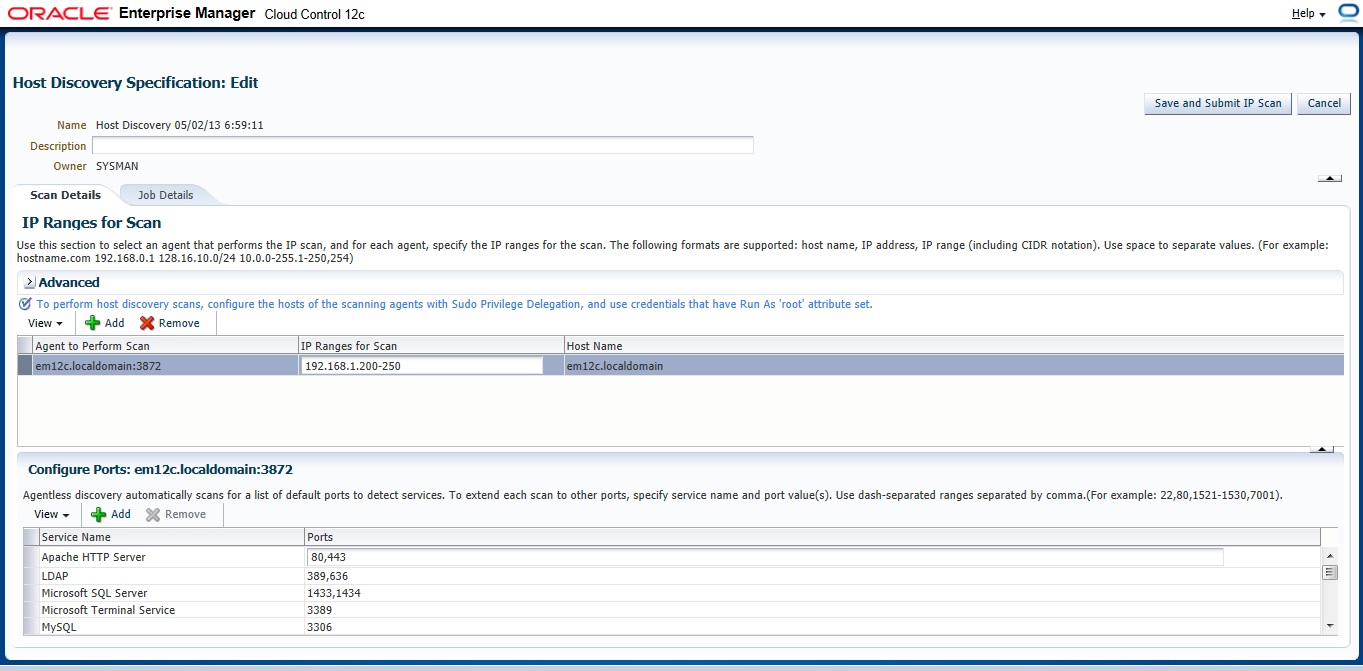Click the red X Remove icon for IP ranges
1363x671 pixels.
coord(147,323)
